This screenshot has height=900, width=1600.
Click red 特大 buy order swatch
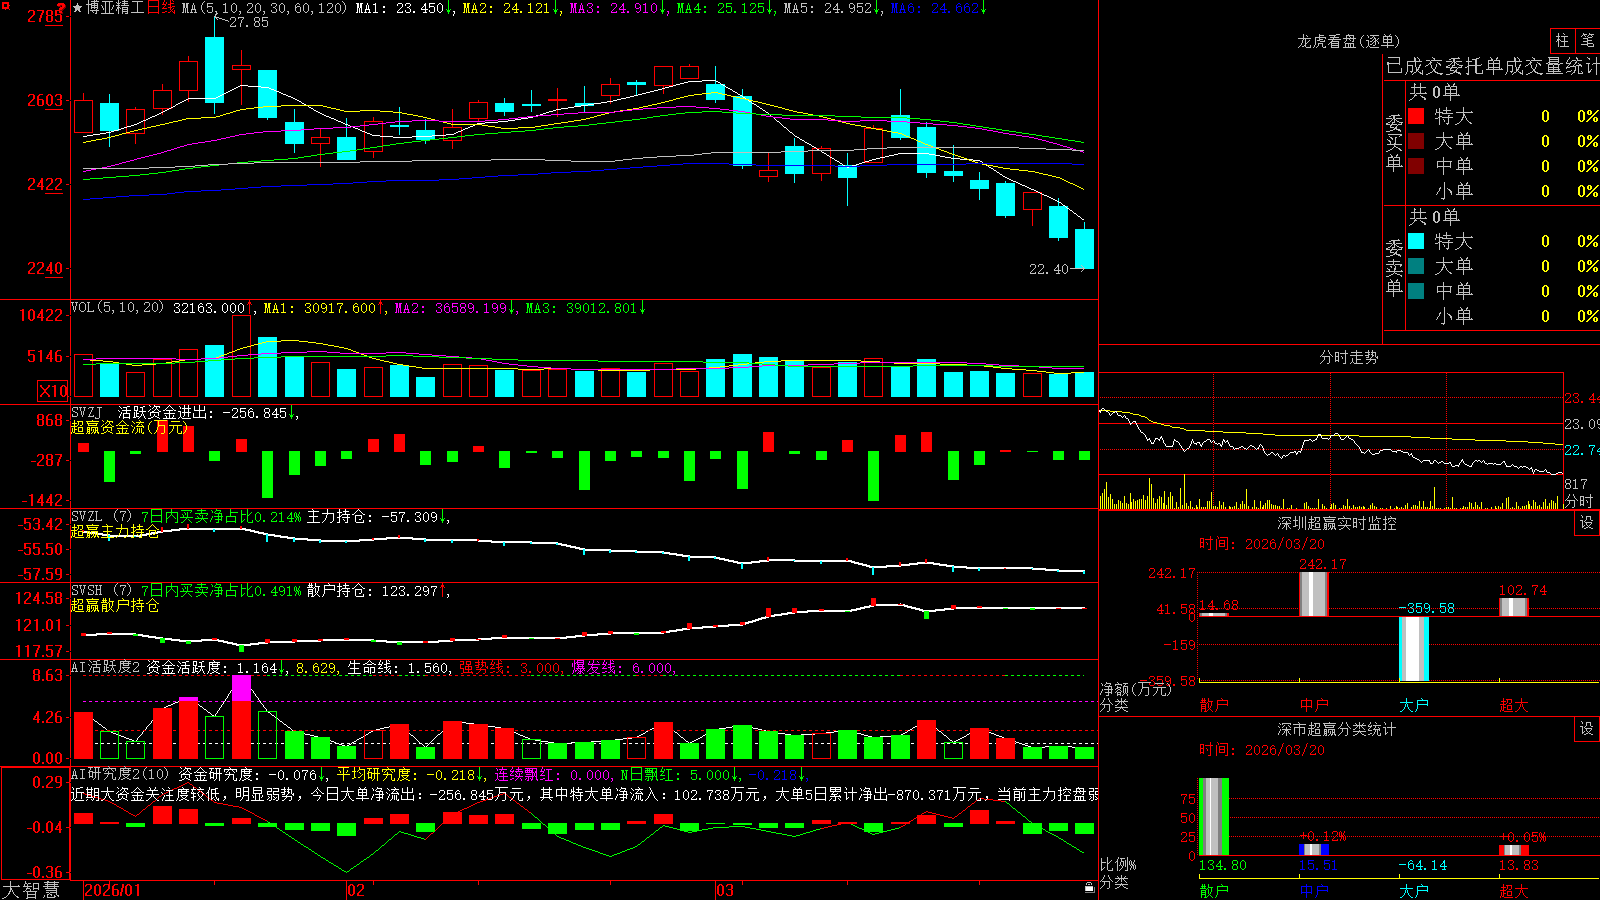(x=1416, y=116)
